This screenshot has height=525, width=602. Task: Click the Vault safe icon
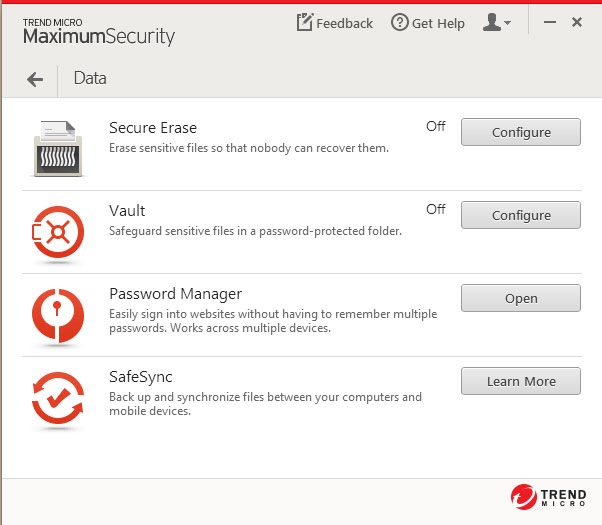tap(58, 232)
